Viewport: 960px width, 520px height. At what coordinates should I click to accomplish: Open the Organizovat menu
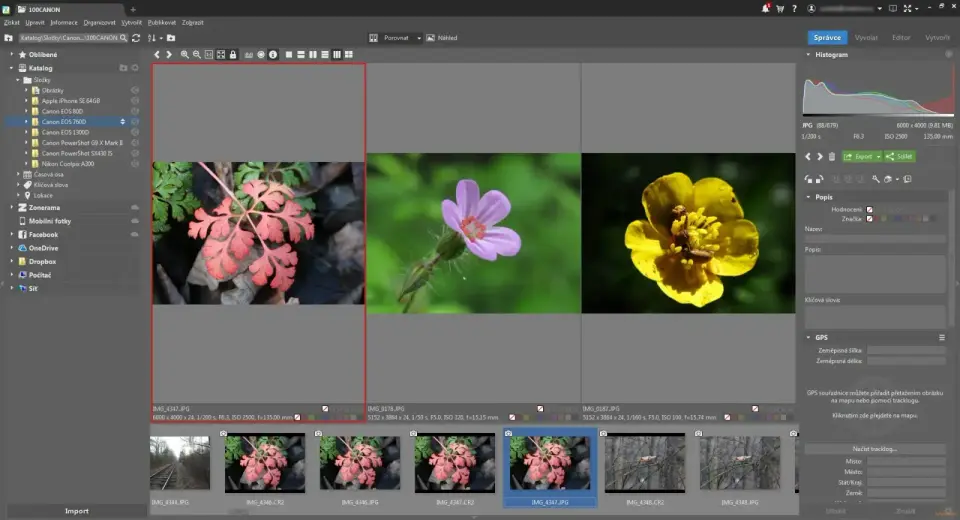(x=99, y=21)
